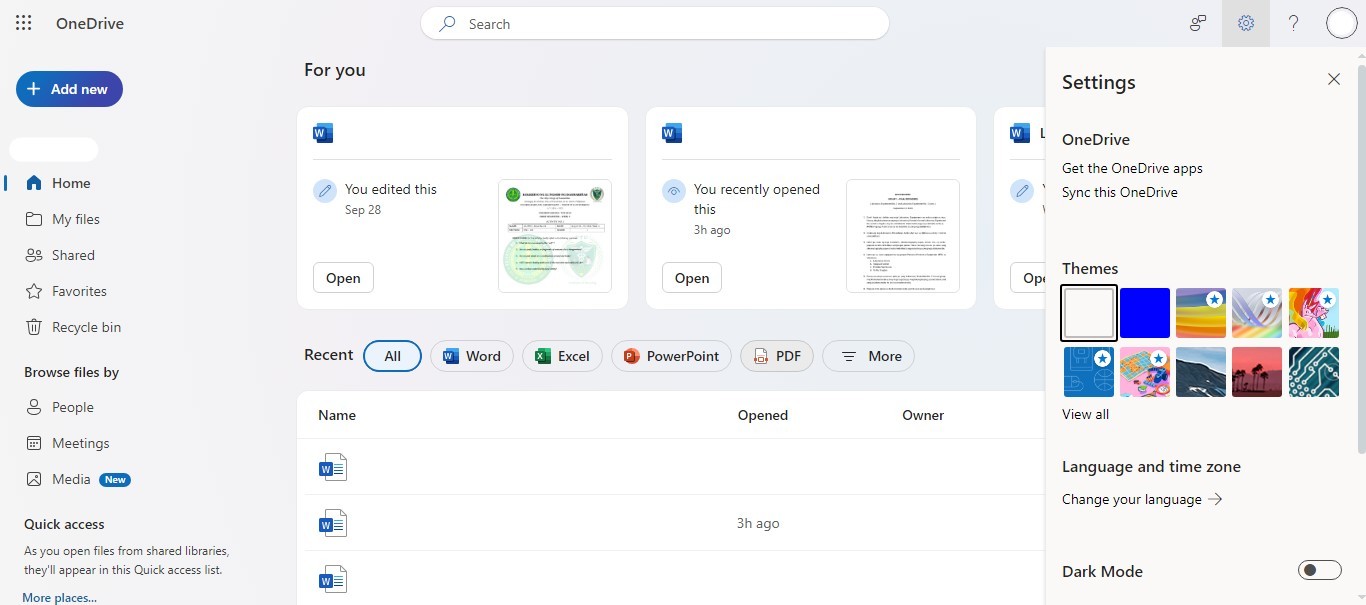
Task: Enable Dark Mode
Action: pos(1319,569)
